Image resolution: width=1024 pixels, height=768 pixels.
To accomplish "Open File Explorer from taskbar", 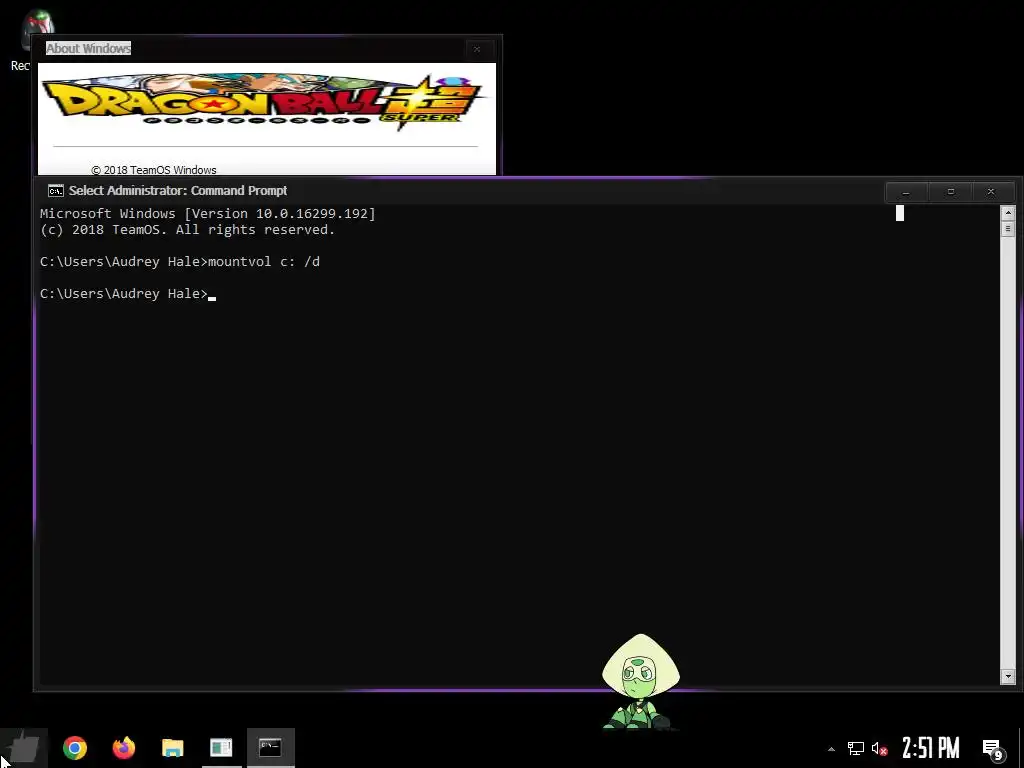I will [x=172, y=748].
